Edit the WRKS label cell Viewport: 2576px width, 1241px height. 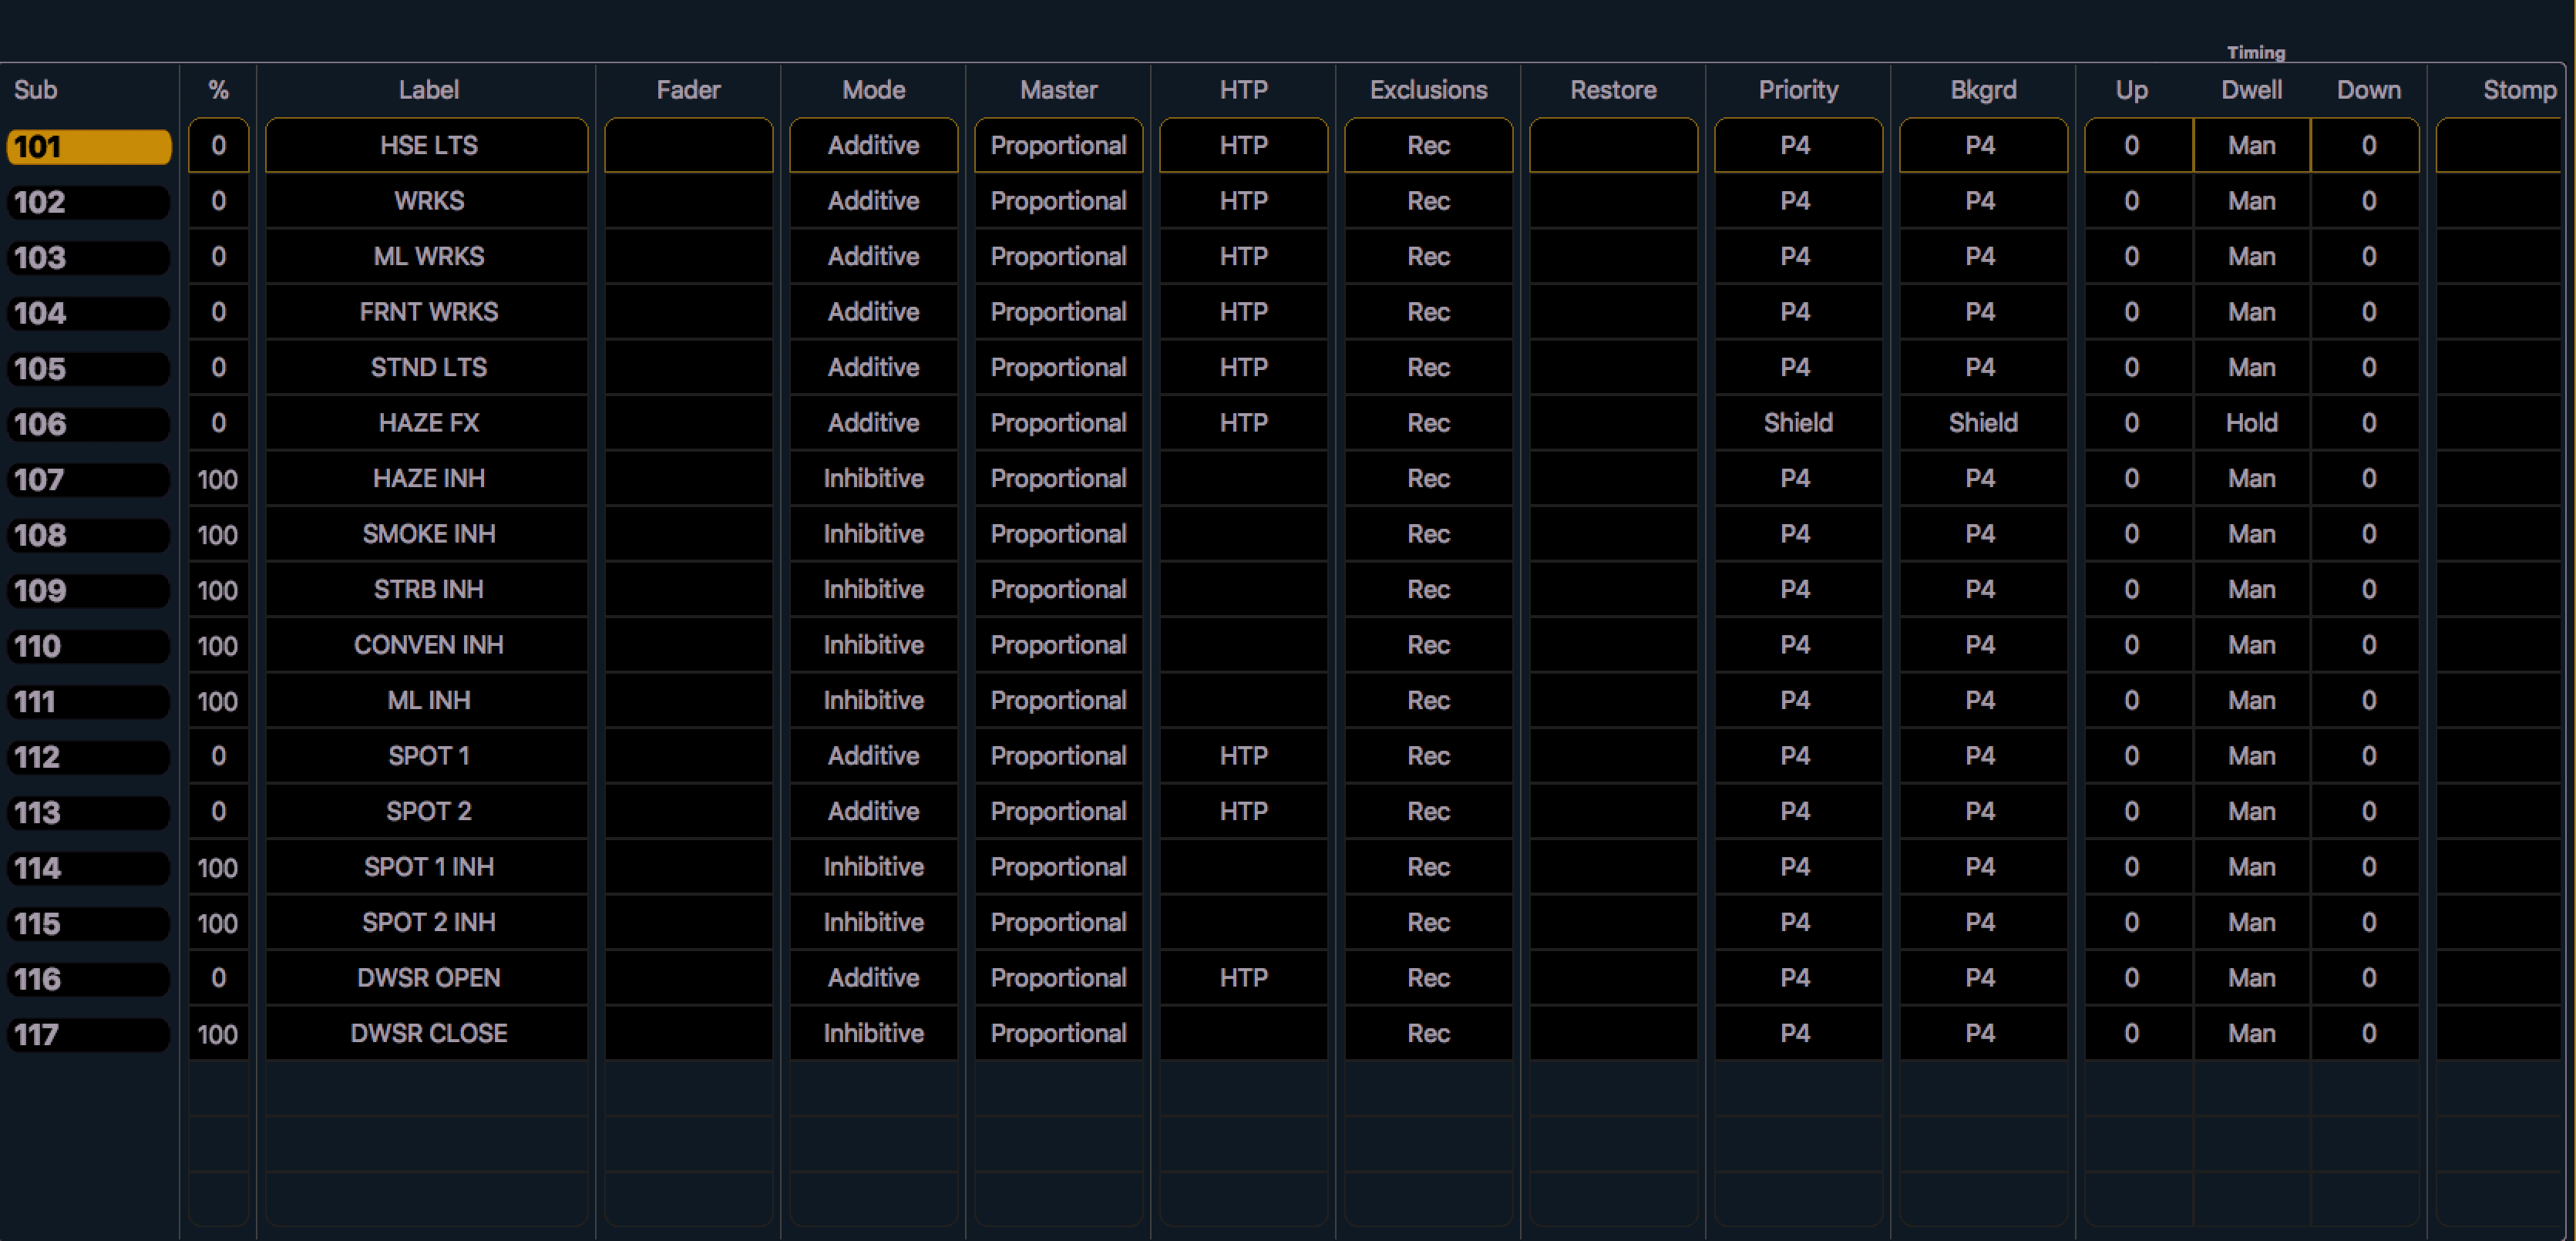[x=427, y=201]
